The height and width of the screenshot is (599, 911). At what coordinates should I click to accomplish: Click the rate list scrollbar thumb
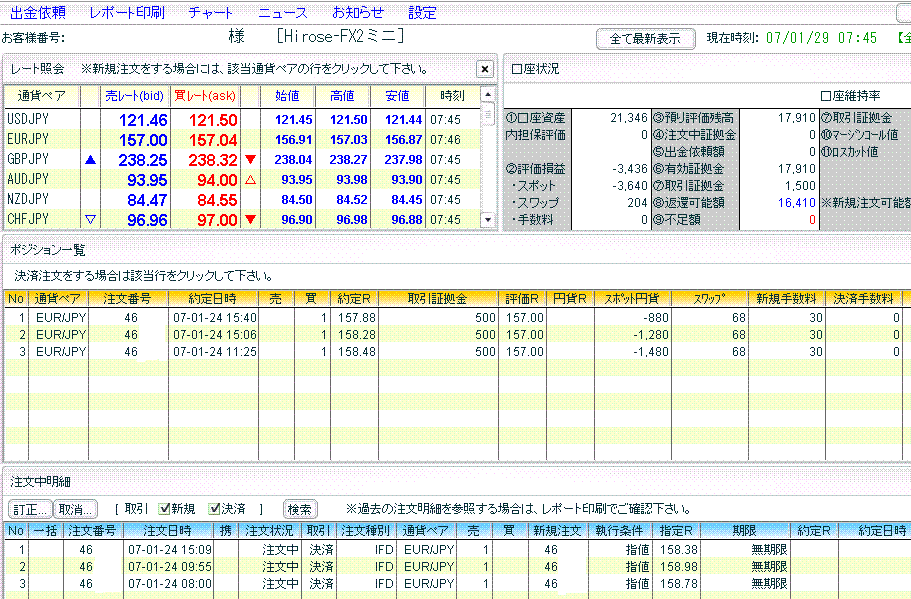(x=488, y=113)
